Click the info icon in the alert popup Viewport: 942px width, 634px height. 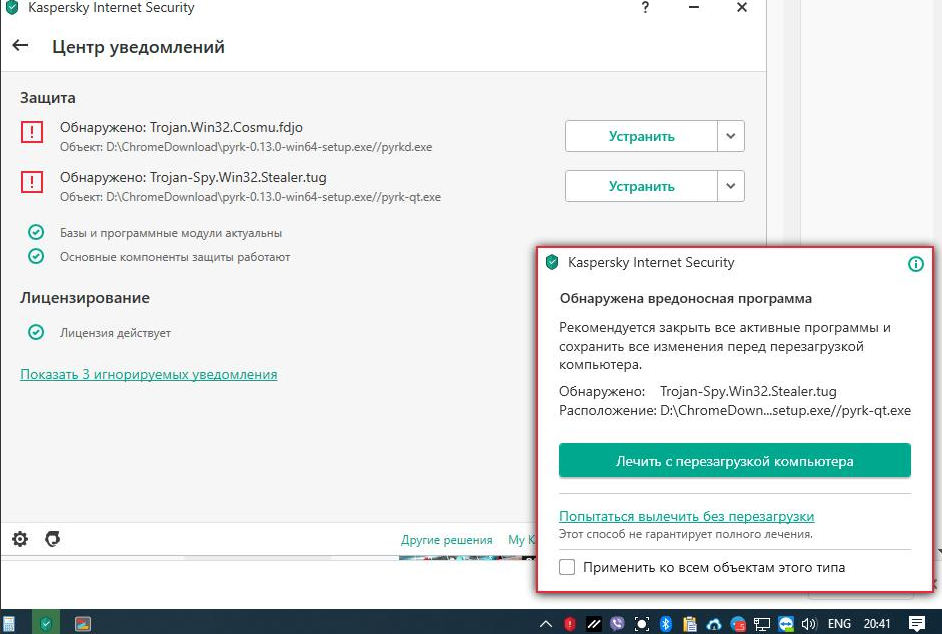(x=916, y=264)
